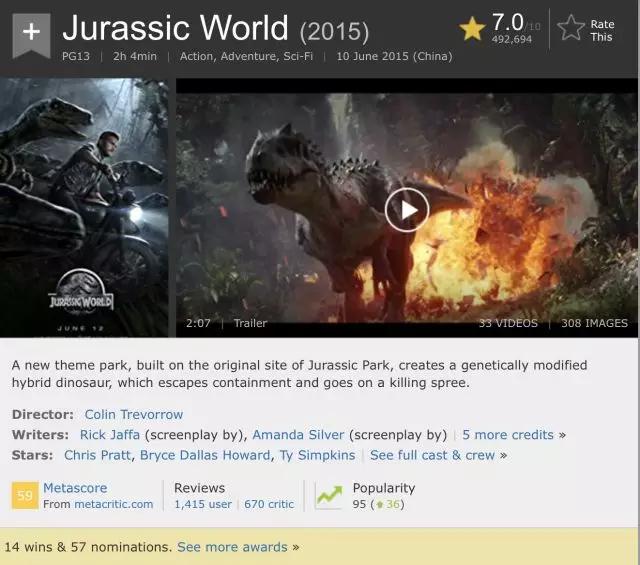Open the yellow Metascore 59 badge
The image size is (640, 565).
pyautogui.click(x=25, y=495)
